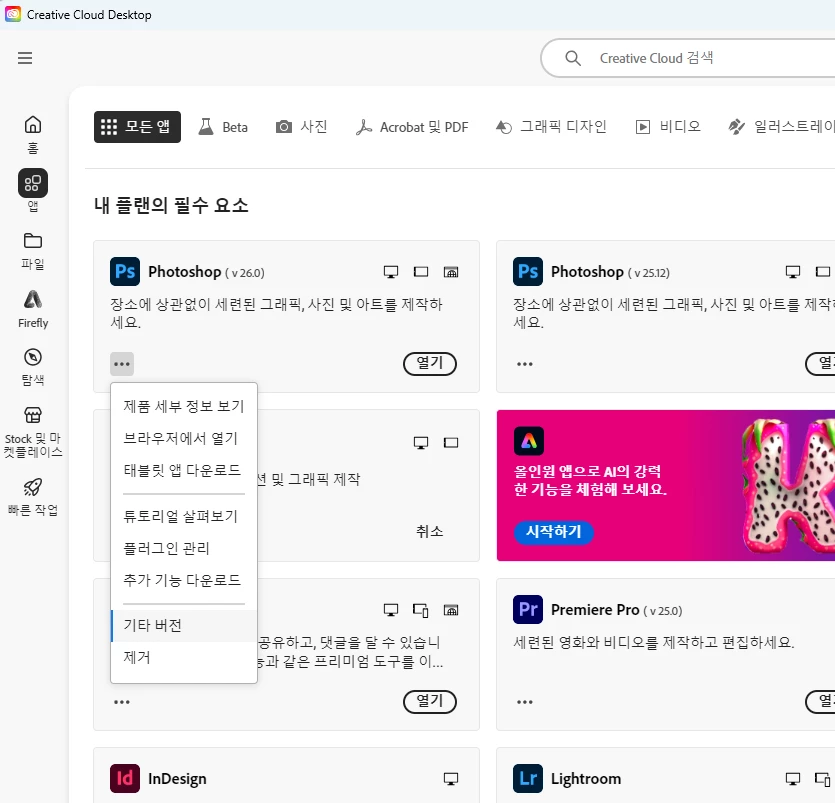
Task: Open the hamburger navigation menu
Action: coord(25,58)
